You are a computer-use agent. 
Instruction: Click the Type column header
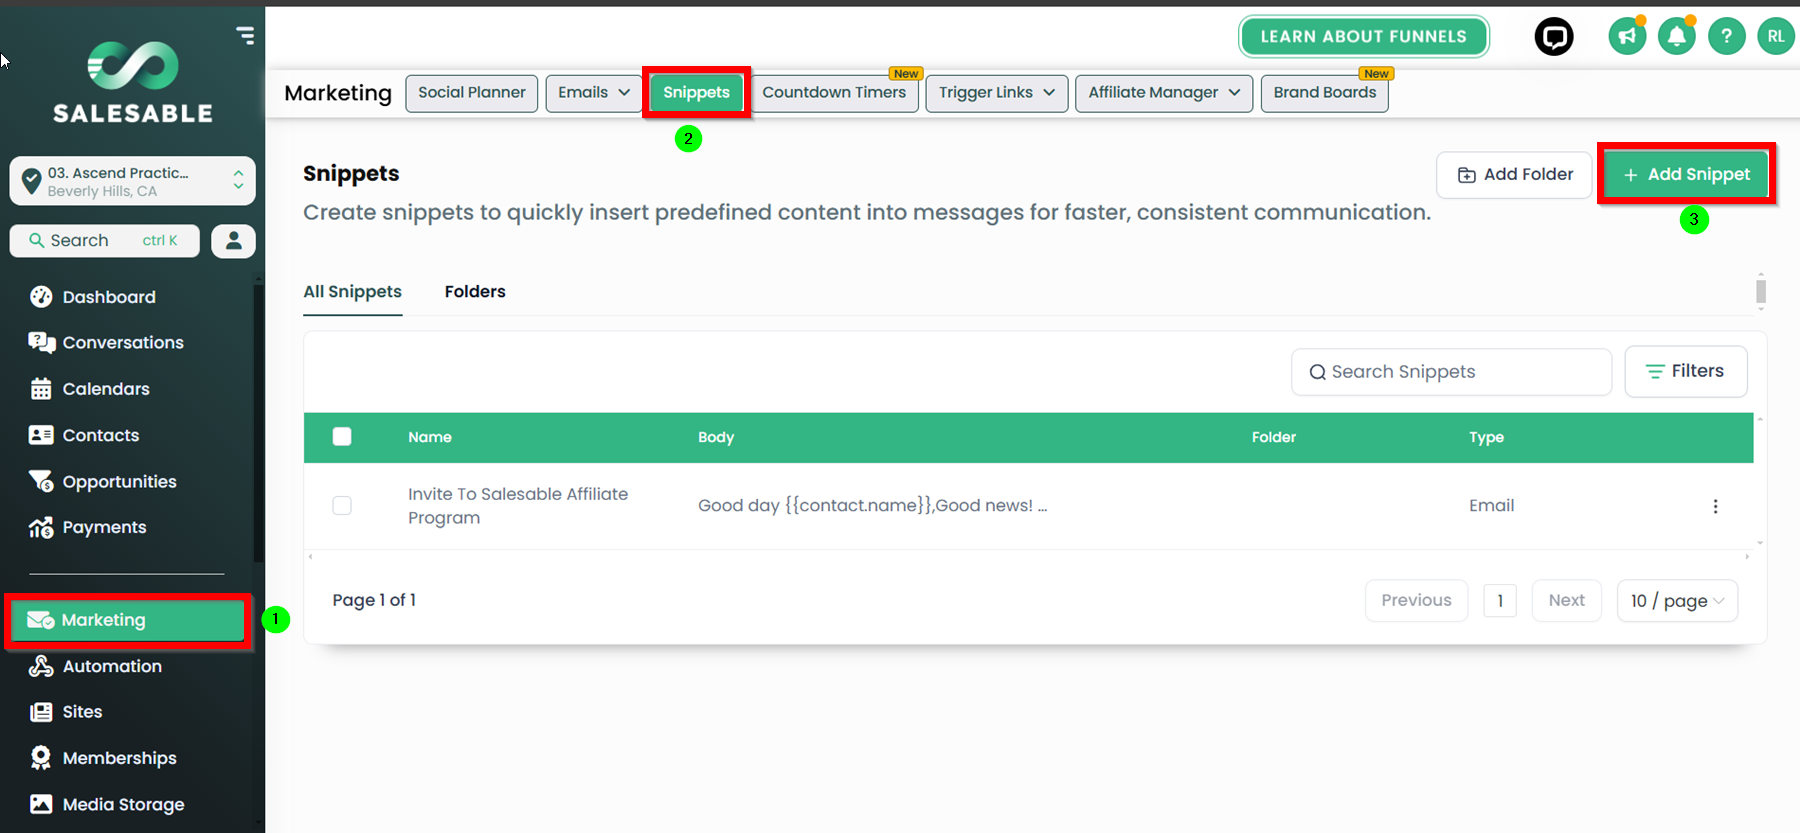[x=1486, y=437]
